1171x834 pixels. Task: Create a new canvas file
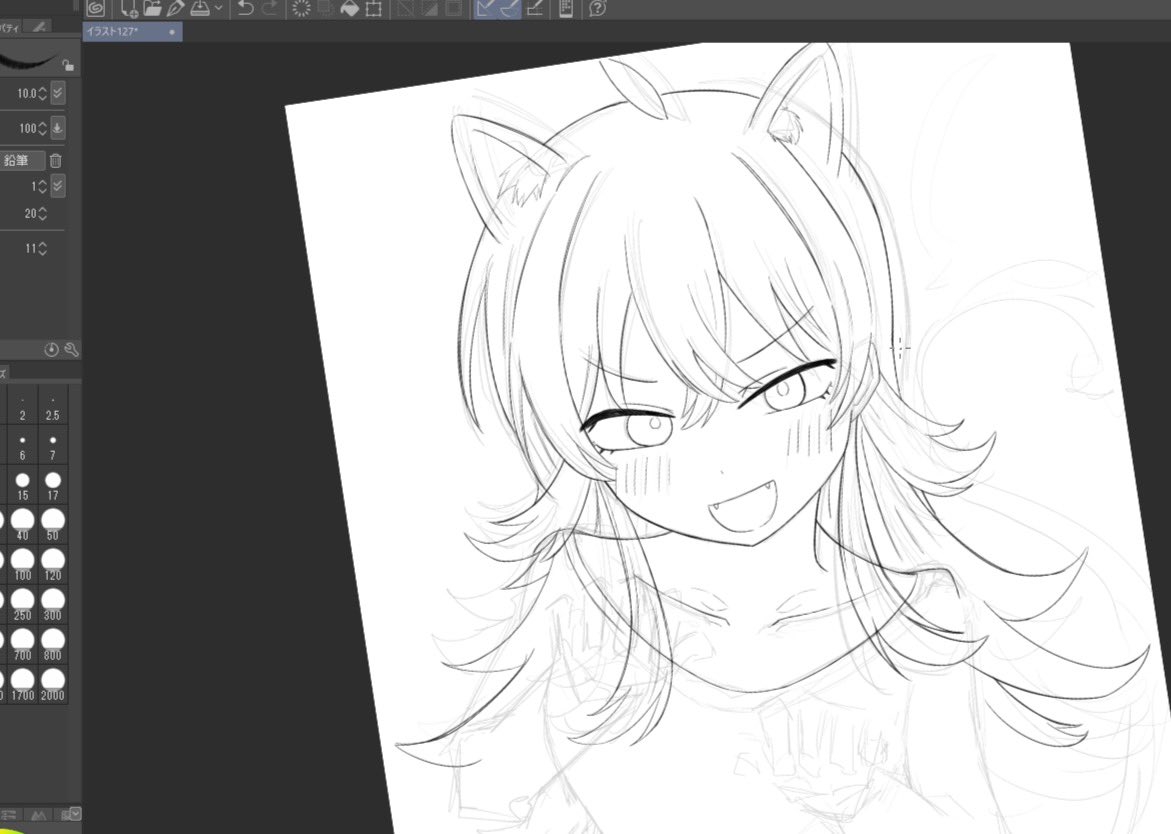[x=128, y=8]
